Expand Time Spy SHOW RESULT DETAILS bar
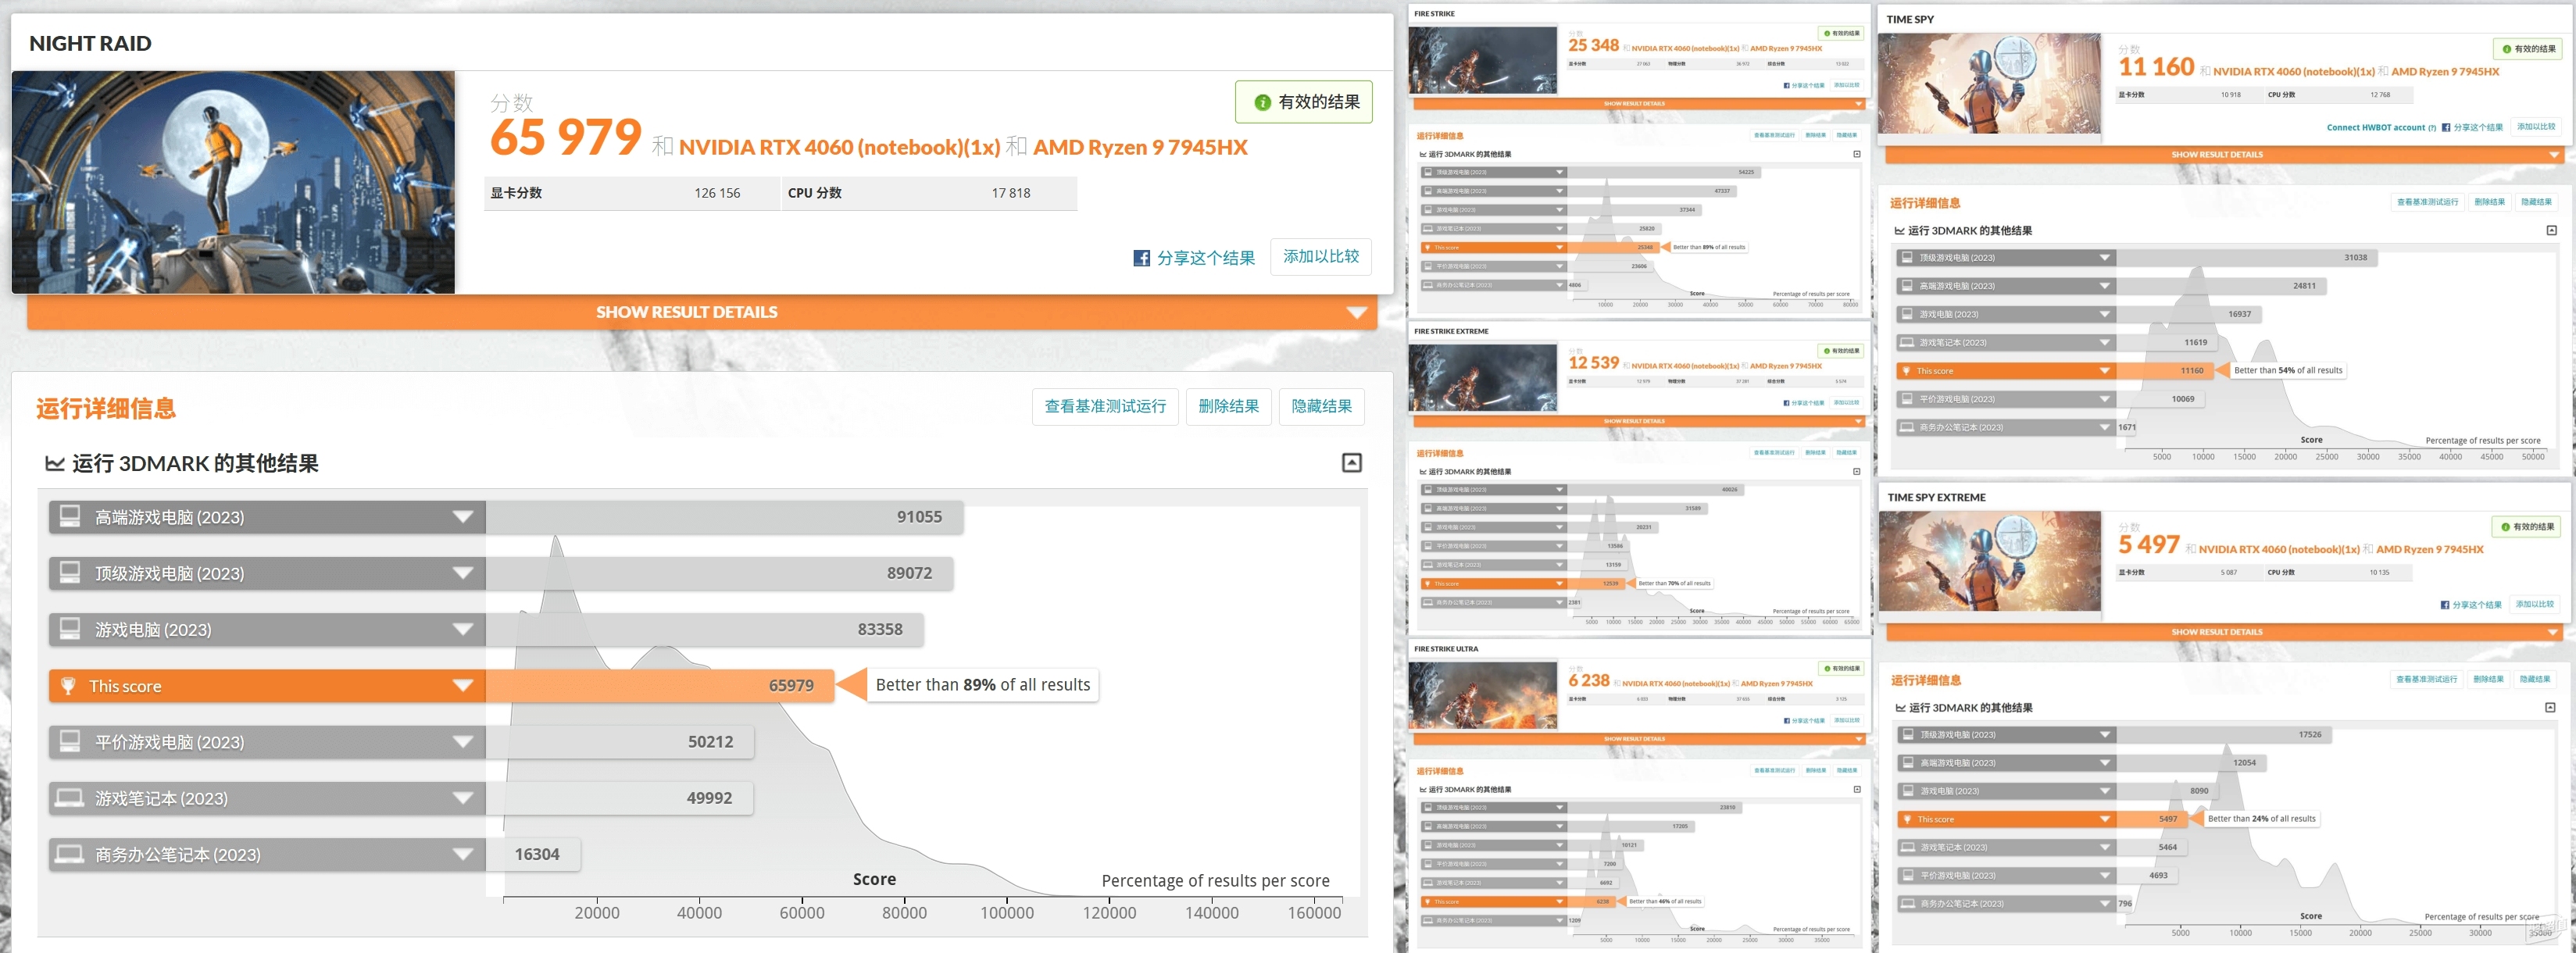The image size is (2576, 953). coord(2225,155)
